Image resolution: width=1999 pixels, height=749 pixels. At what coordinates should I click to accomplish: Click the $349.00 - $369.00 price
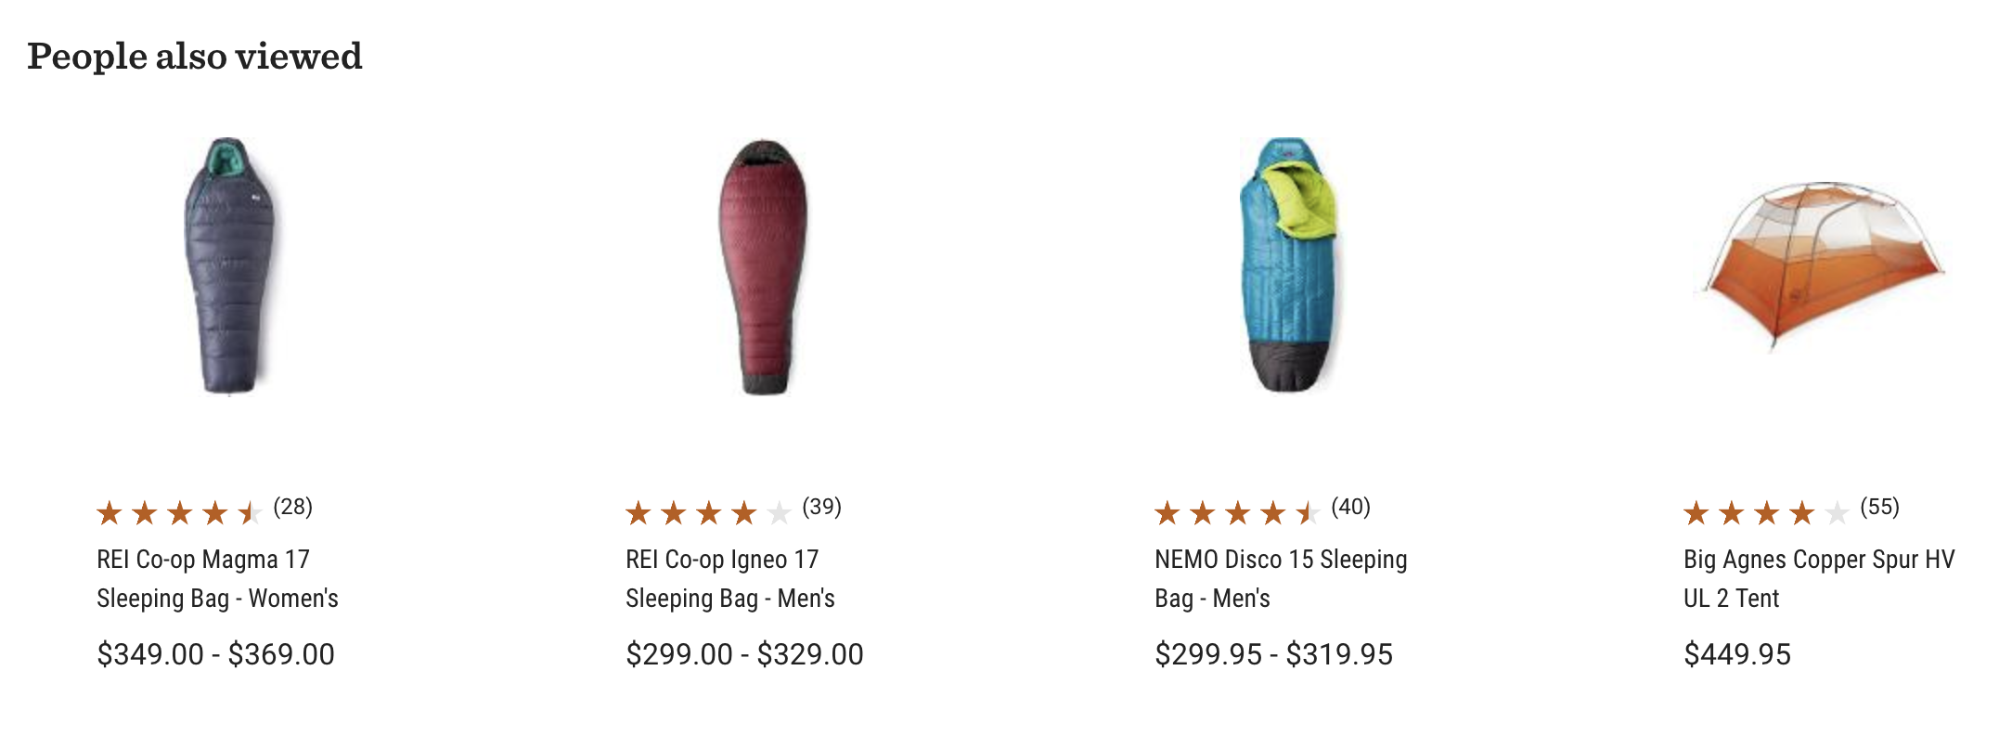(216, 654)
